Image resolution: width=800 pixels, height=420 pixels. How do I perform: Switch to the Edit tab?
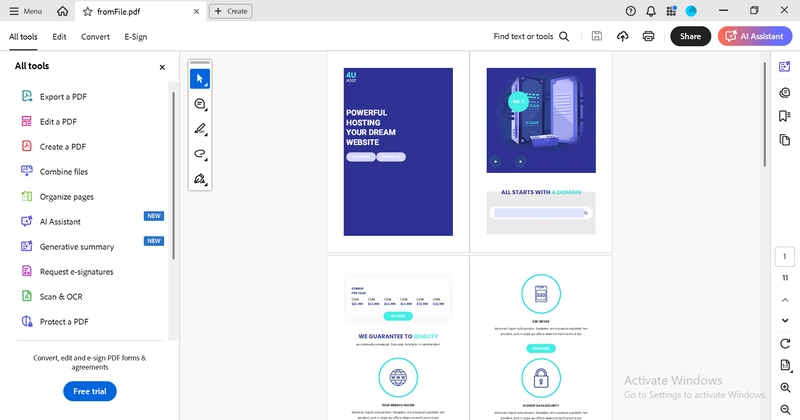pyautogui.click(x=59, y=37)
